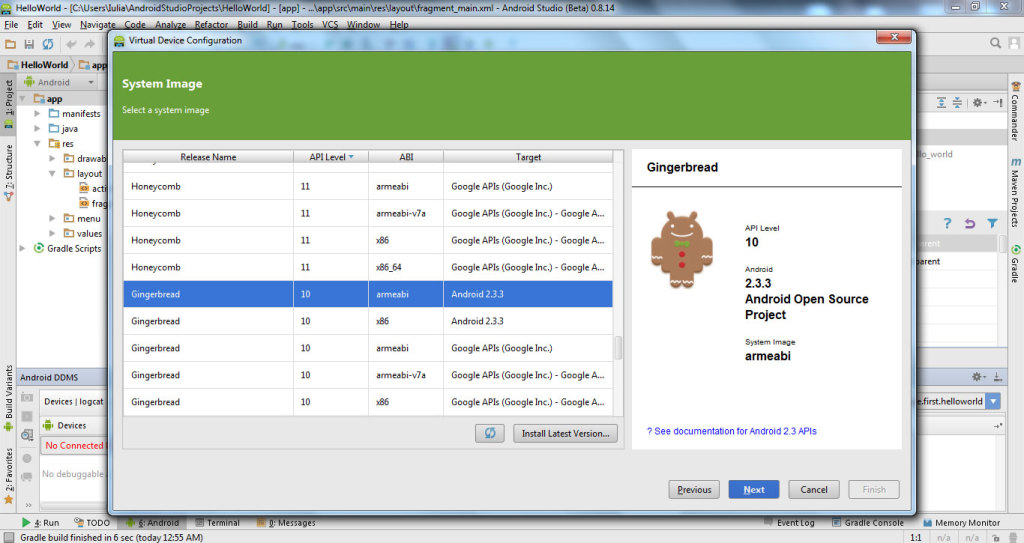This screenshot has height=543, width=1024.
Task: Click the HelloWorld breadcrumb item
Action: [38, 65]
